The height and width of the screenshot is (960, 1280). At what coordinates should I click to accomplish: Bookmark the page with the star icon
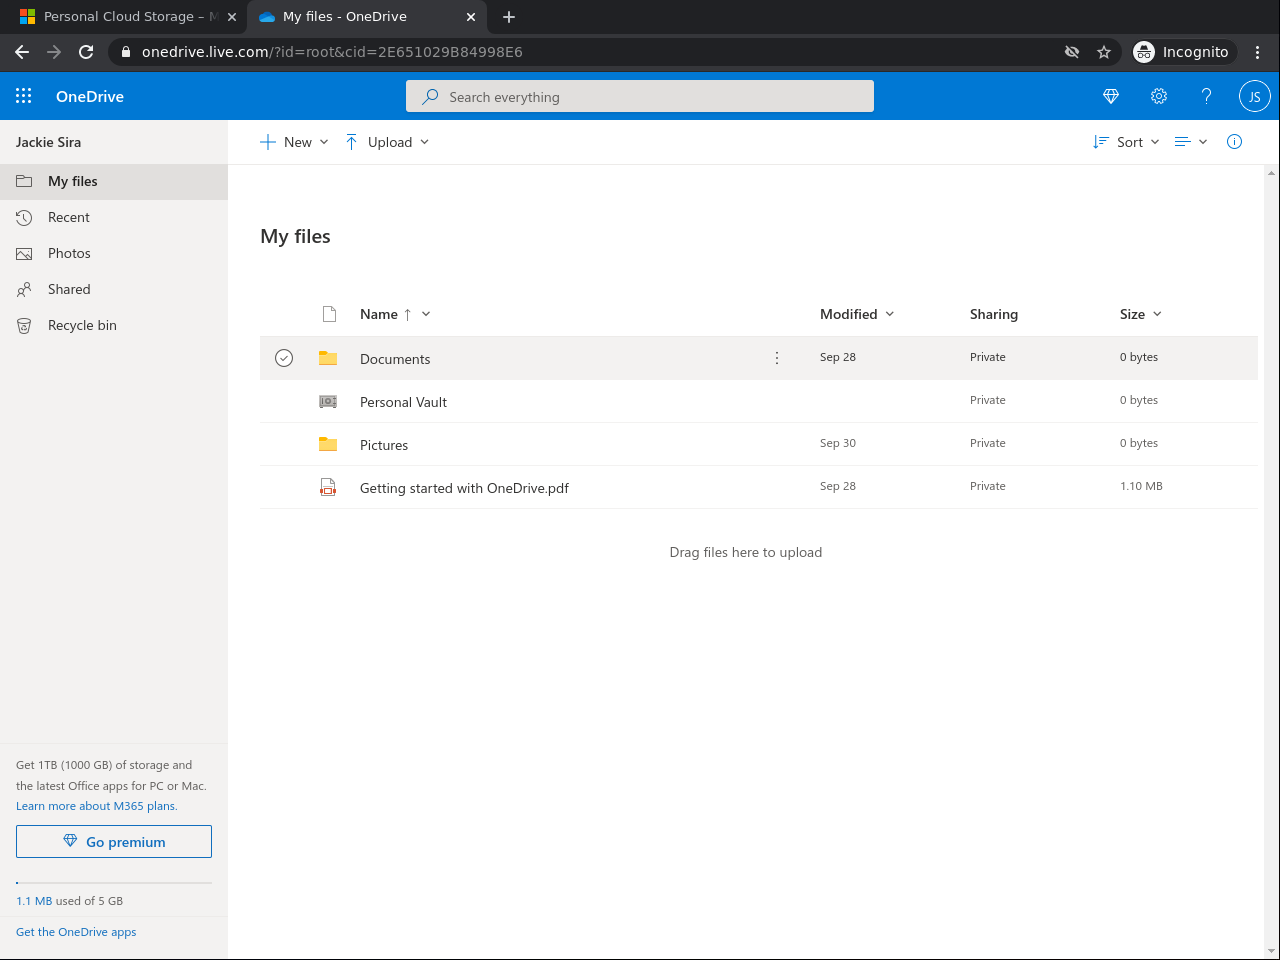pos(1104,52)
